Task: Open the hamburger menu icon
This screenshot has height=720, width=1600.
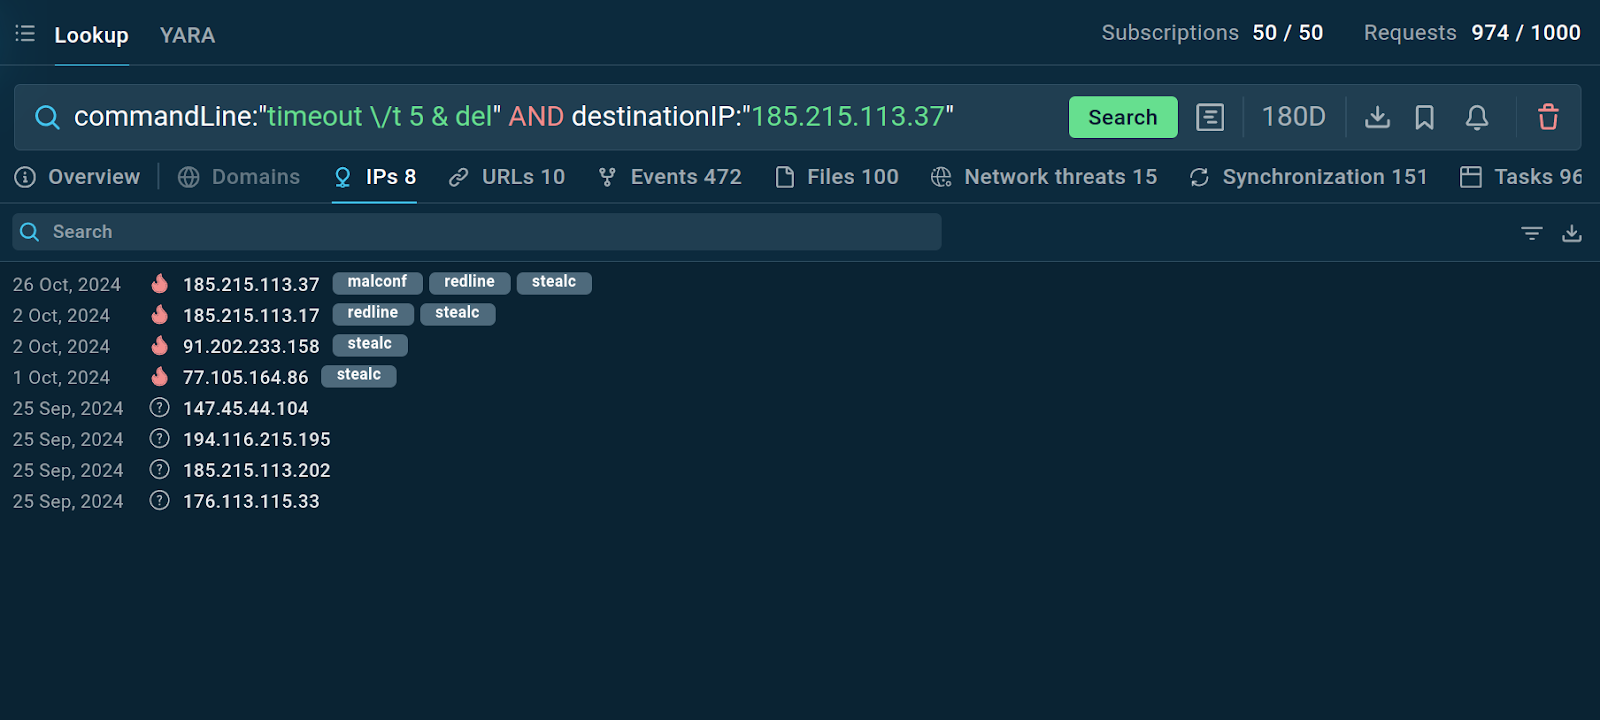Action: click(x=25, y=34)
